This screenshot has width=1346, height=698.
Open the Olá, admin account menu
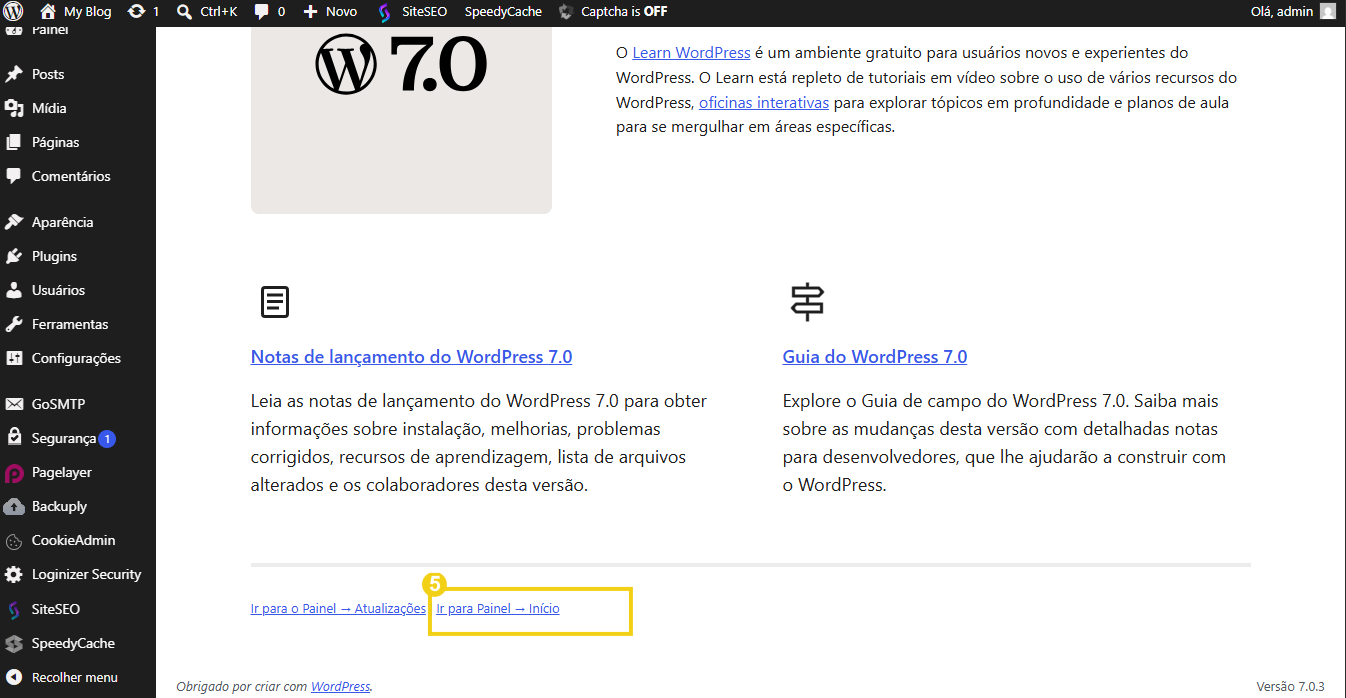1293,12
